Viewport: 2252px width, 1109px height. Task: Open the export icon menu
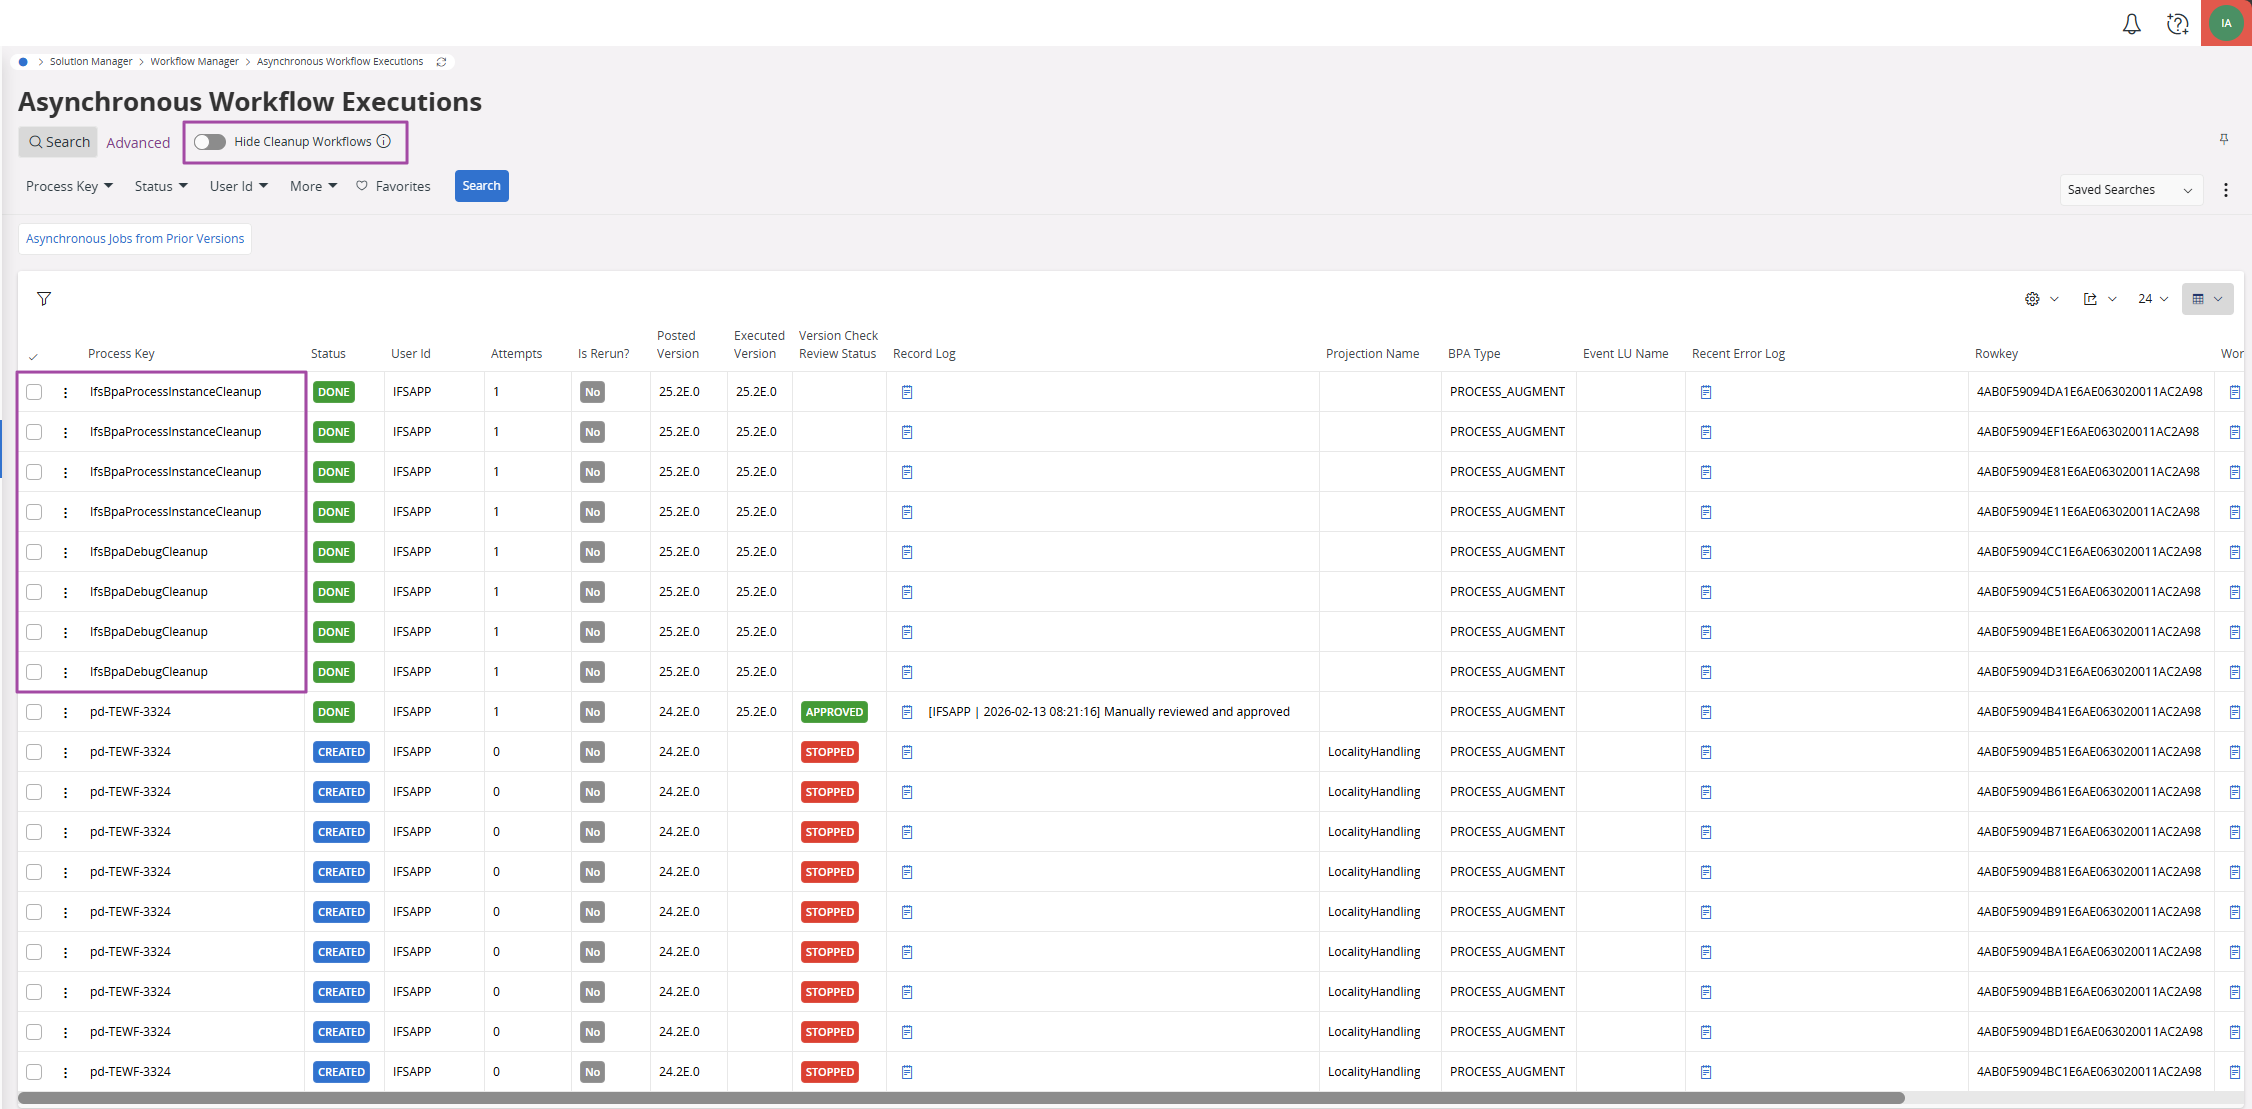click(x=2090, y=299)
